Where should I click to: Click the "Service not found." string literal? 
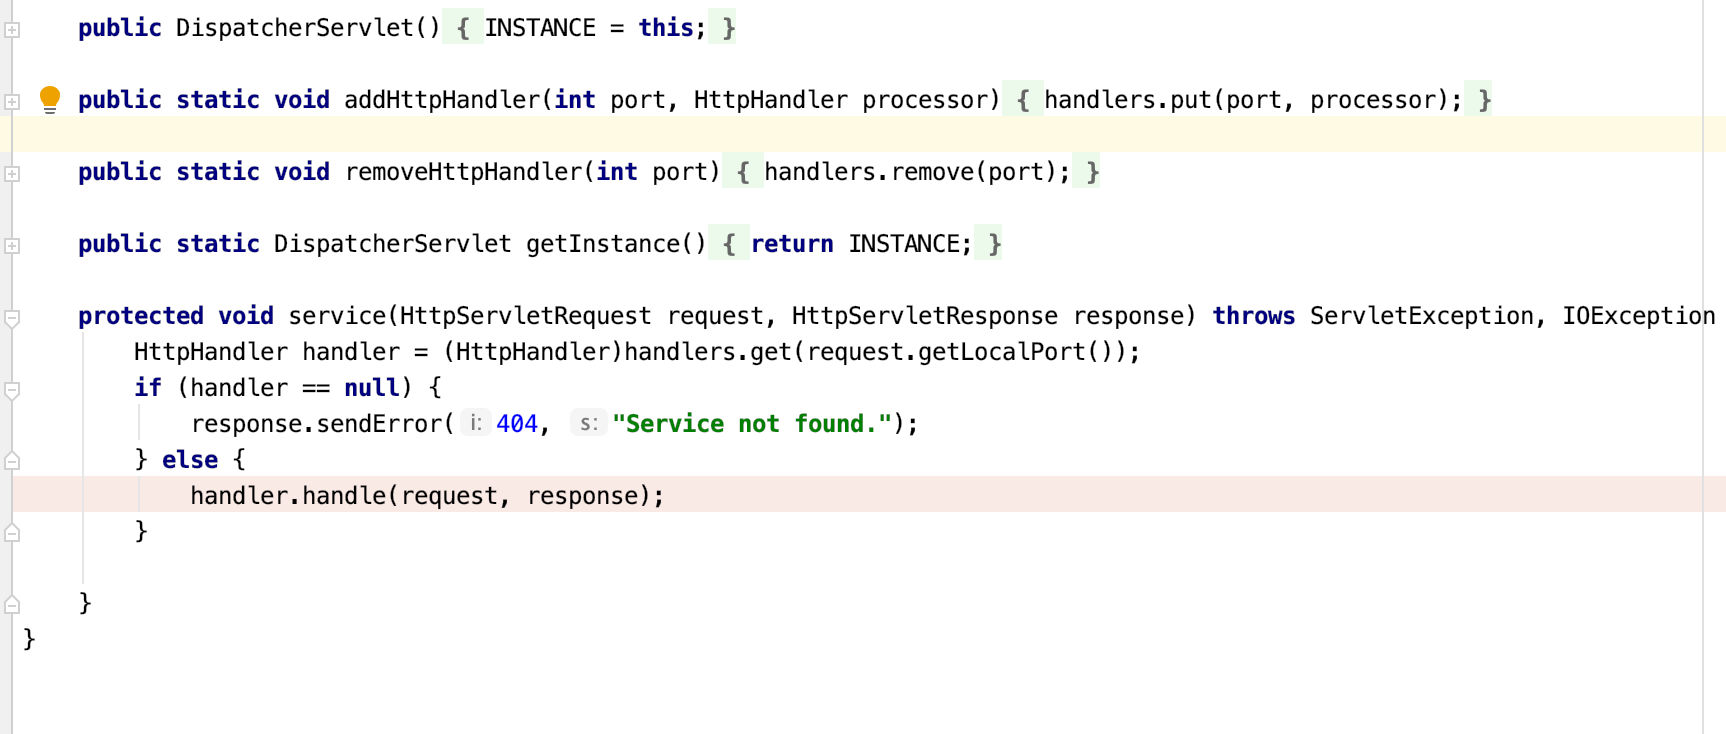click(752, 424)
